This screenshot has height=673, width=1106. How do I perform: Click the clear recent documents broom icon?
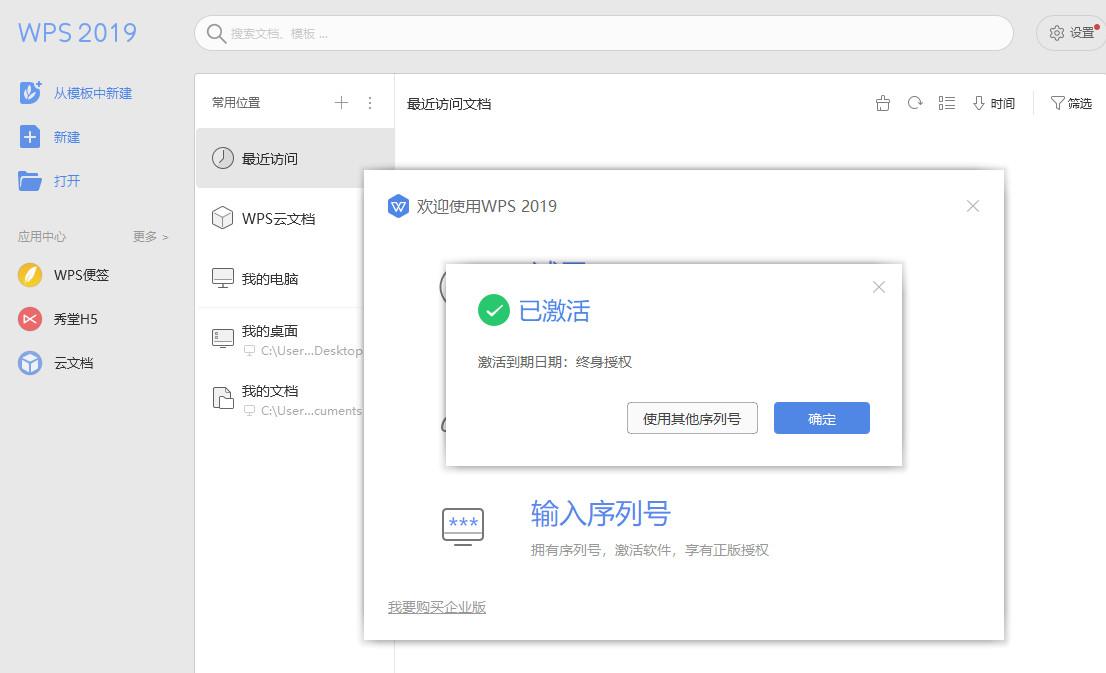pos(882,103)
